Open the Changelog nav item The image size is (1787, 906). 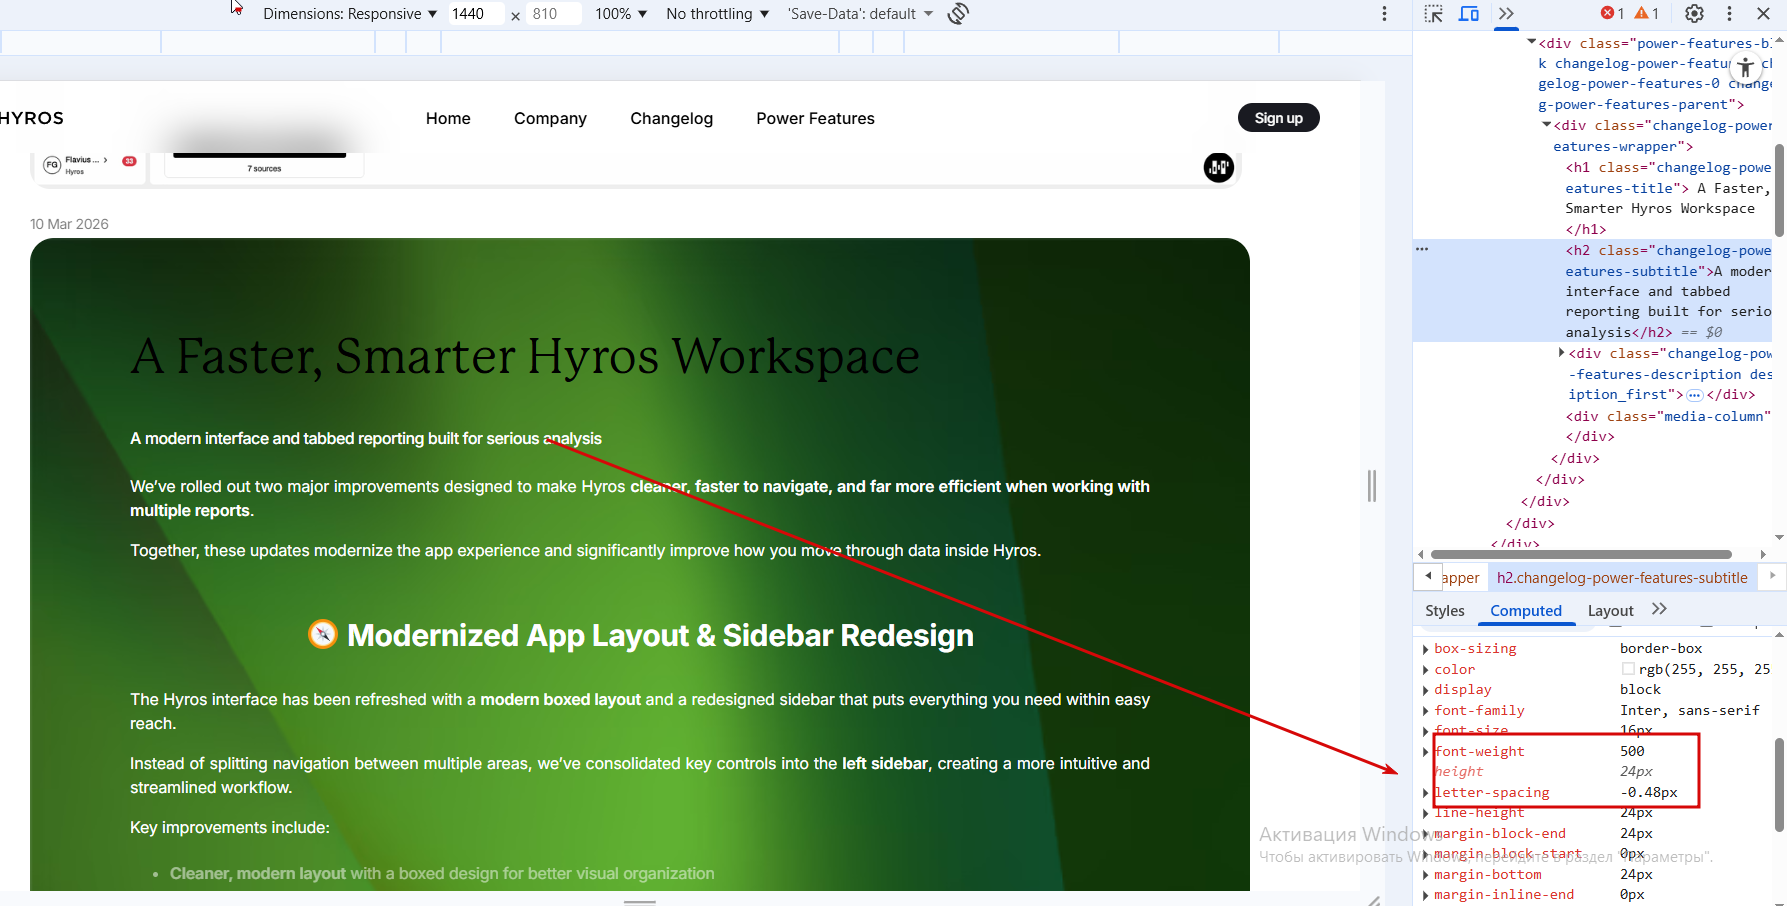point(671,118)
